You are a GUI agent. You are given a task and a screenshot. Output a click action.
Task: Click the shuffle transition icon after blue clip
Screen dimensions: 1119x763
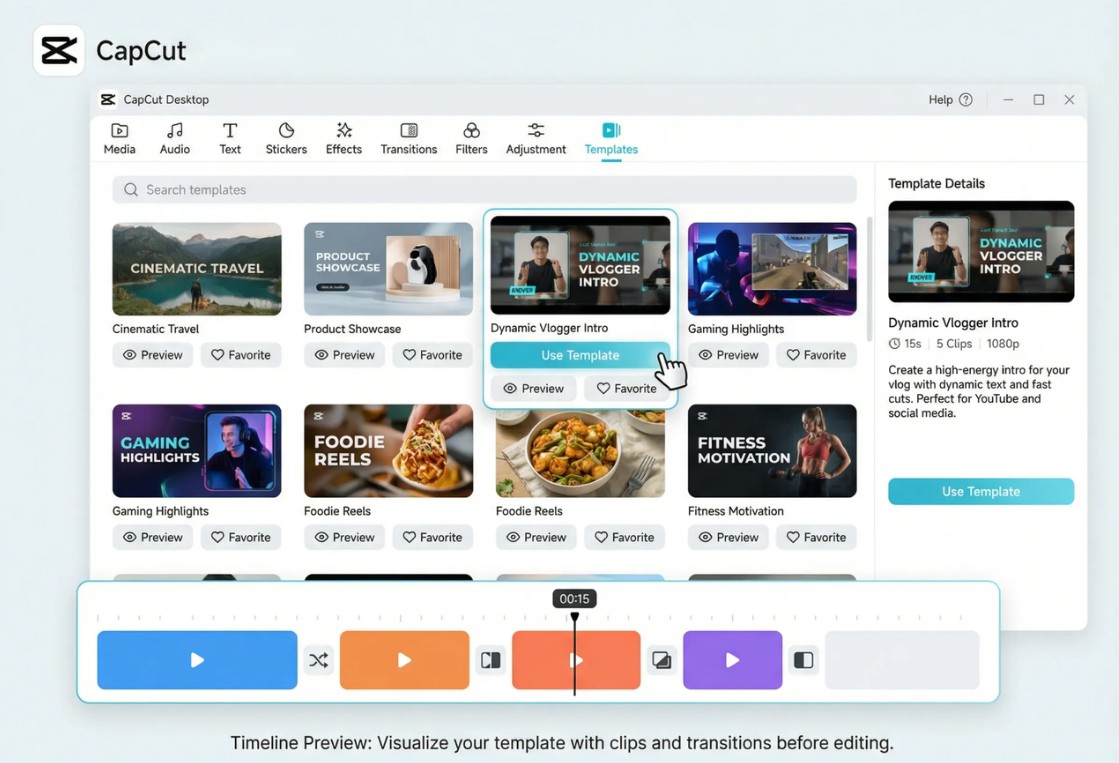click(x=318, y=660)
